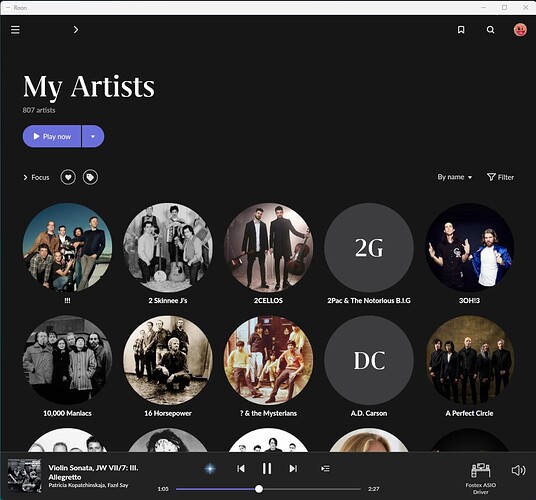Open search with the magnifier icon
Image resolution: width=536 pixels, height=500 pixels.
pos(490,30)
